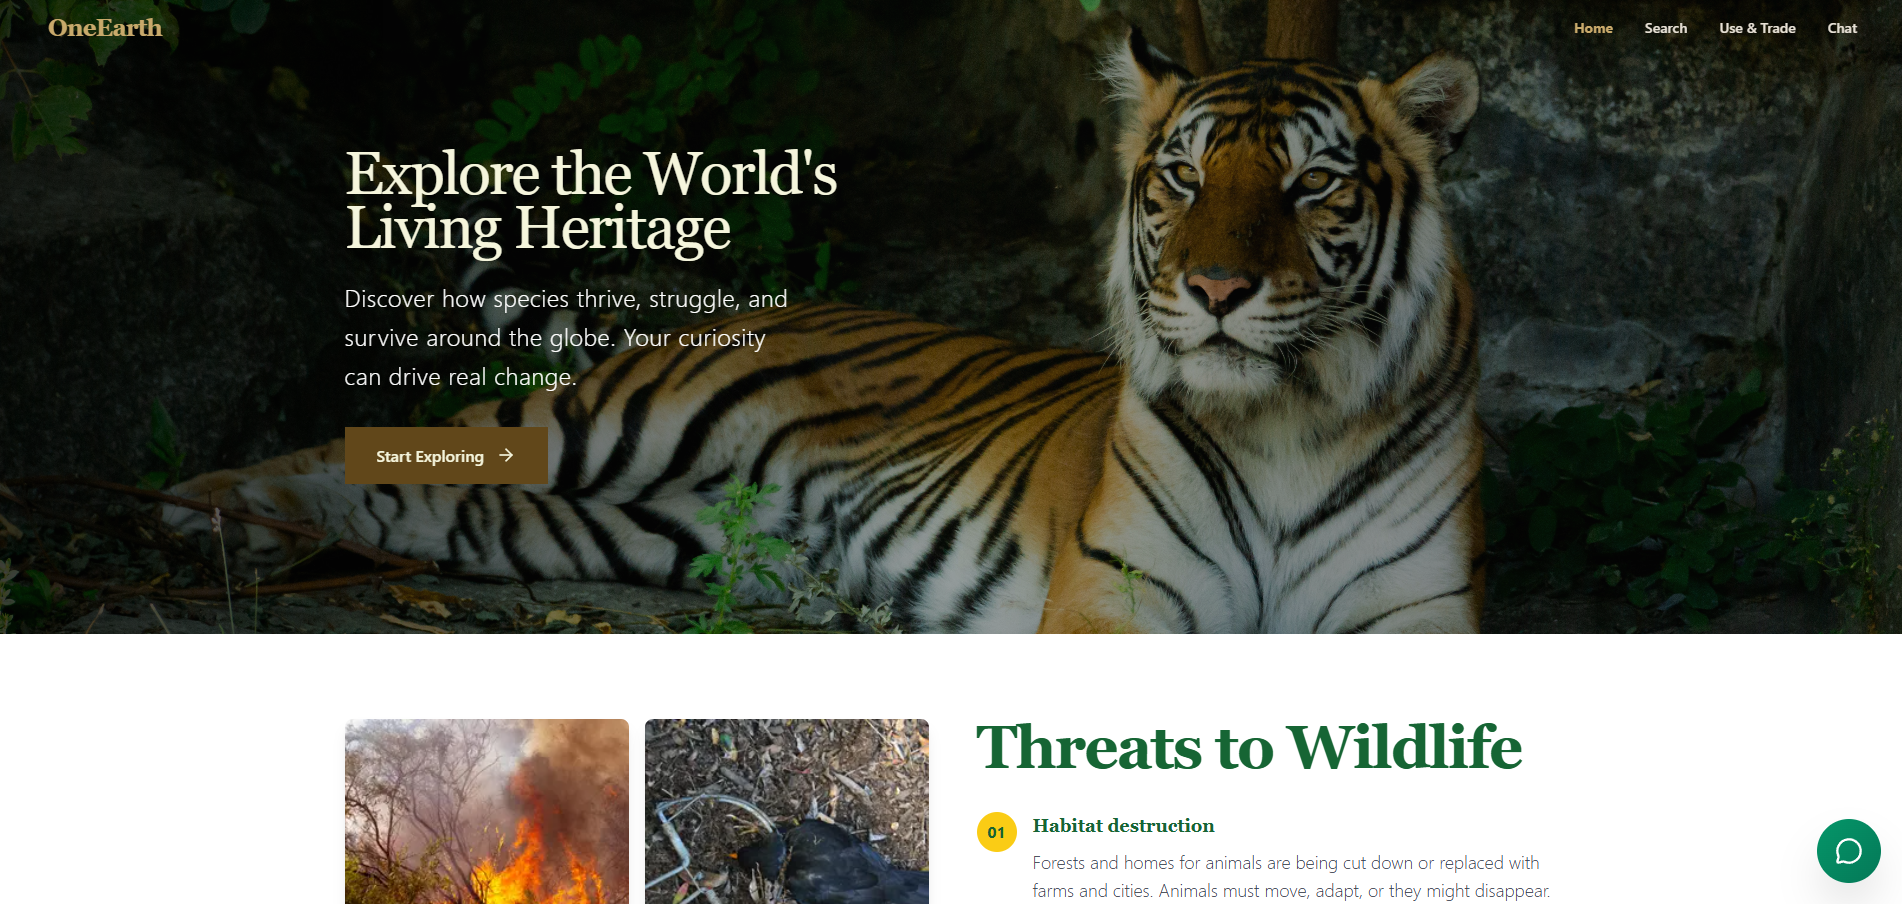This screenshot has width=1902, height=904.
Task: Open the Search nav item
Action: [x=1665, y=28]
